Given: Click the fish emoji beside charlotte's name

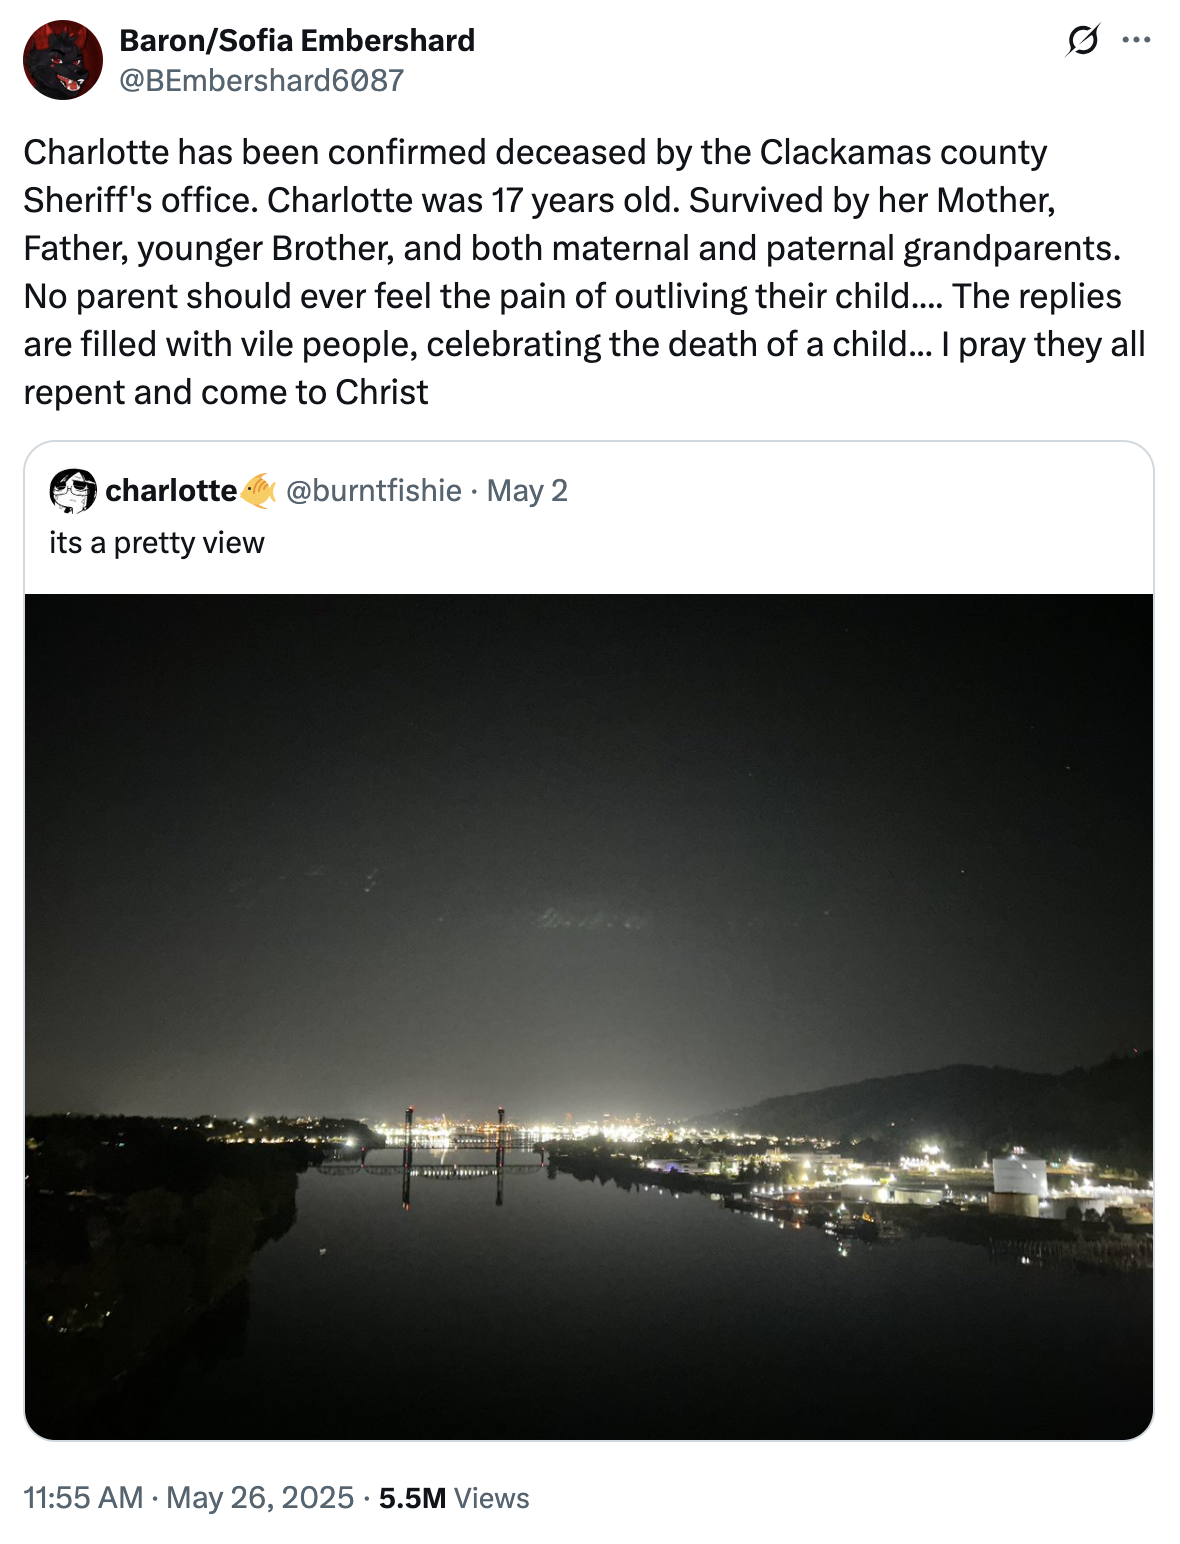Looking at the screenshot, I should 258,491.
